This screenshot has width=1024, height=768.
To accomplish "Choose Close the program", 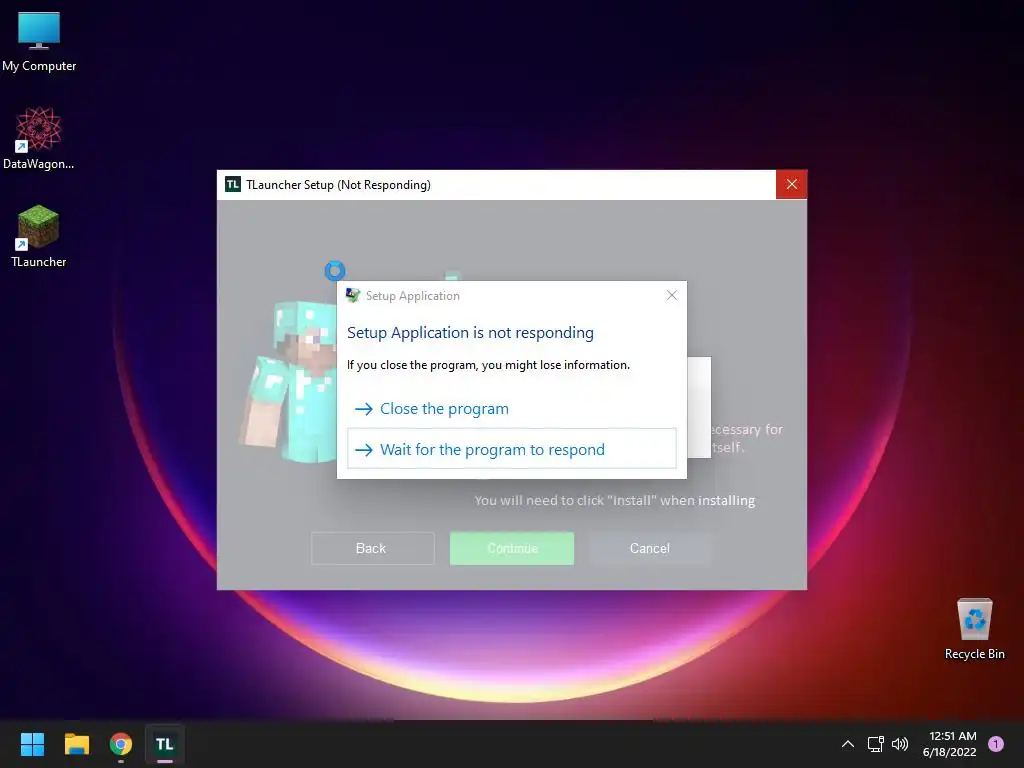I will tap(511, 409).
